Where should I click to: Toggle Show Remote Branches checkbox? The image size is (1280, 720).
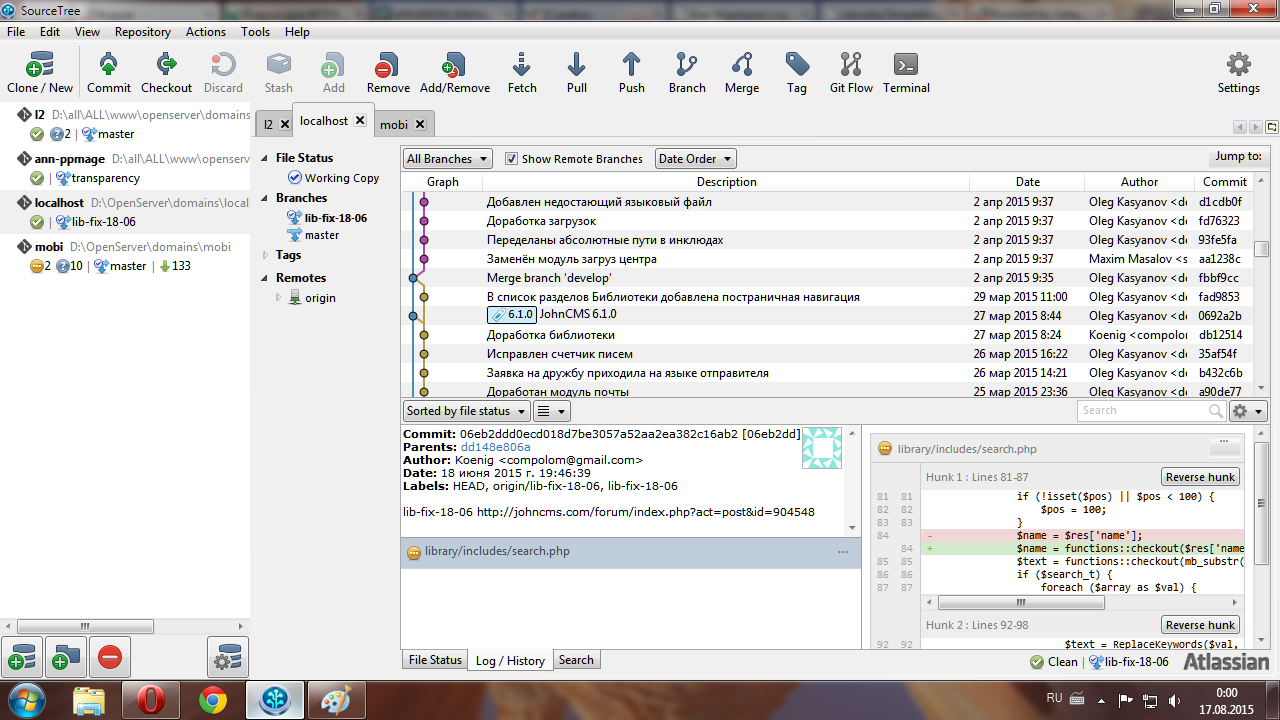pyautogui.click(x=512, y=159)
